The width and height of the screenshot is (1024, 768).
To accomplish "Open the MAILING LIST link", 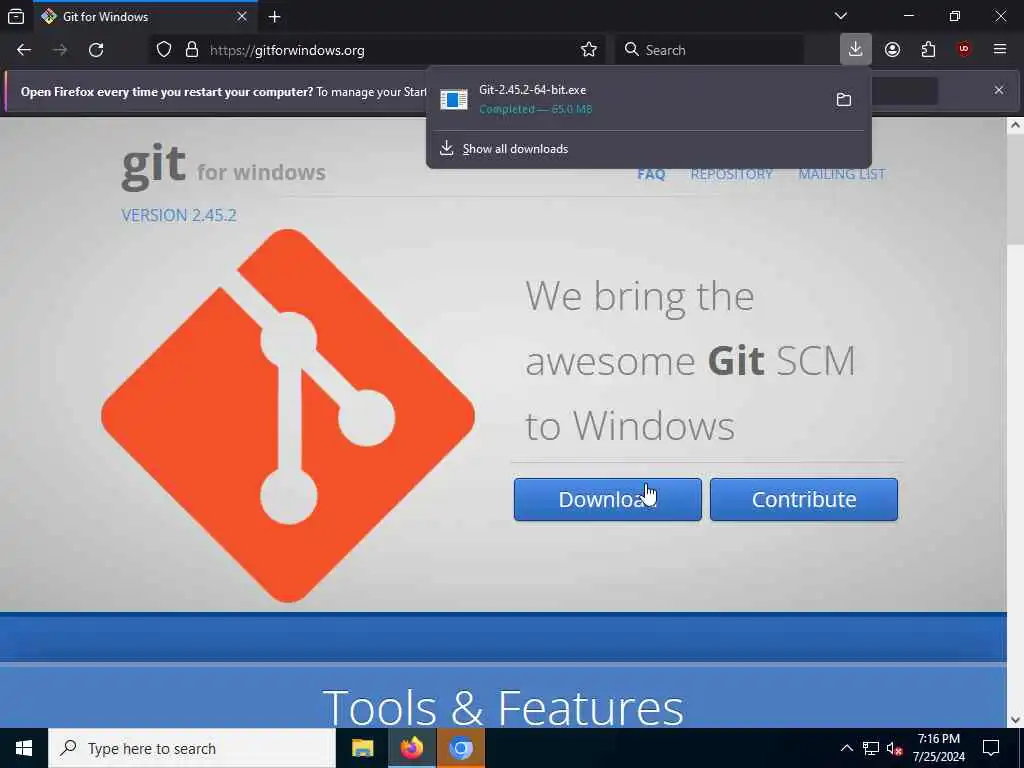I will pos(842,174).
